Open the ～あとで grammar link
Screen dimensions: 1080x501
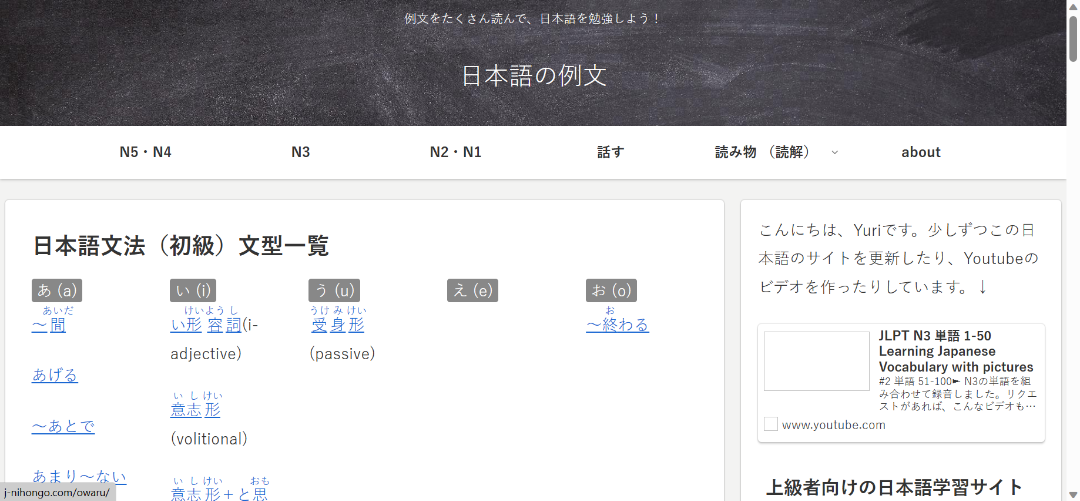point(63,427)
